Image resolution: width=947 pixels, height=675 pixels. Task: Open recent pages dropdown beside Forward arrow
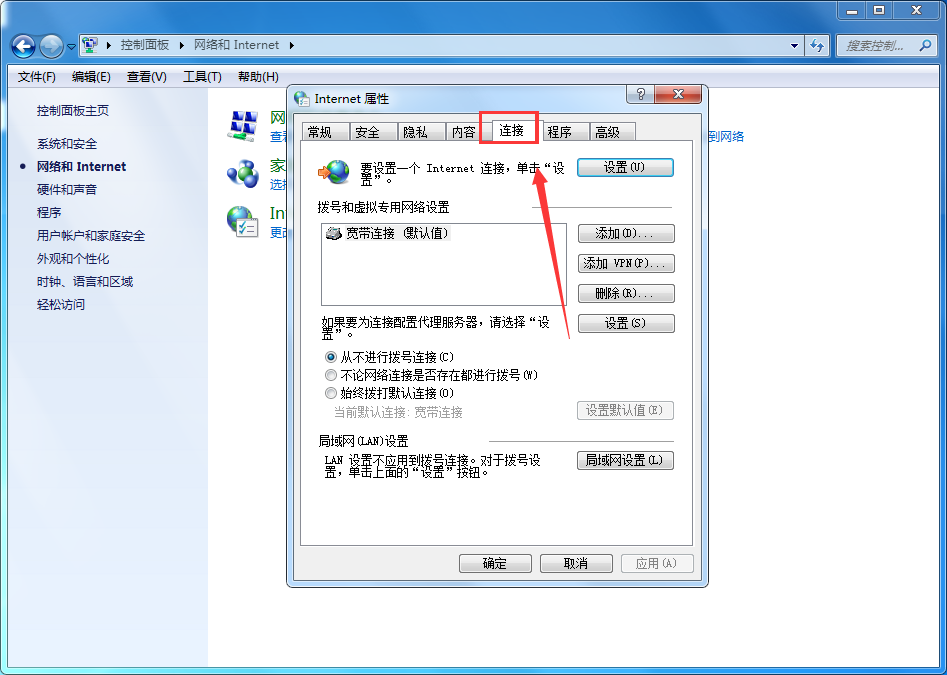pos(71,46)
